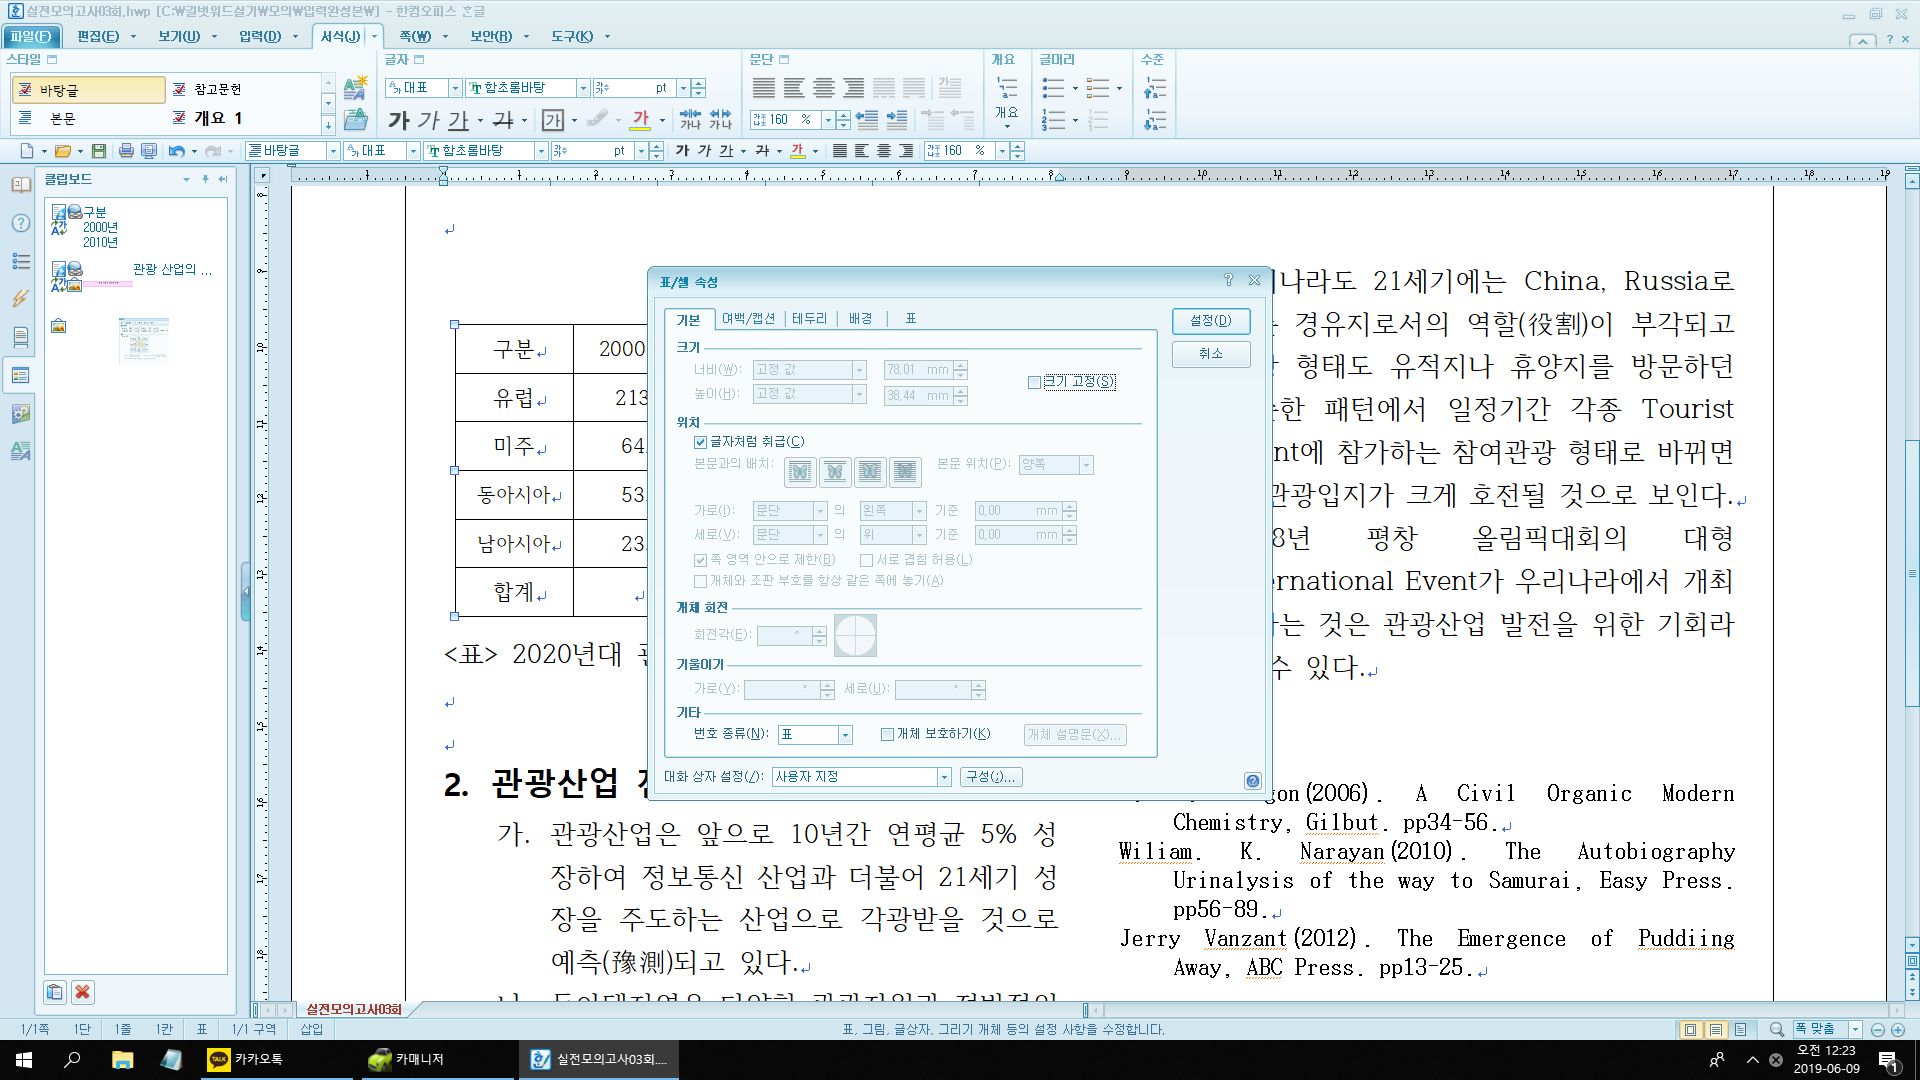Click the font color 가 underline swatch
This screenshot has width=1920, height=1080.
click(x=641, y=121)
